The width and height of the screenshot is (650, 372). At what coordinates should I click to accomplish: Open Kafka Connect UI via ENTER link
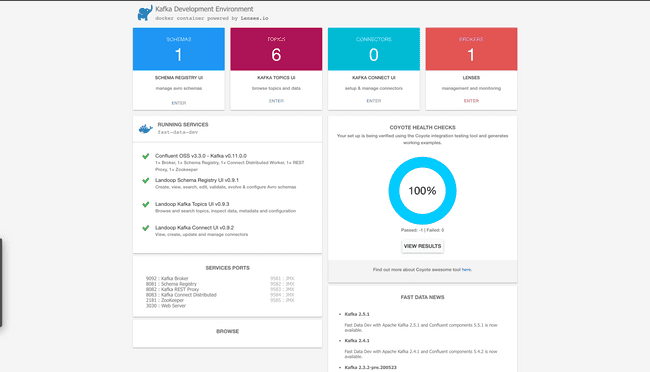(x=374, y=101)
